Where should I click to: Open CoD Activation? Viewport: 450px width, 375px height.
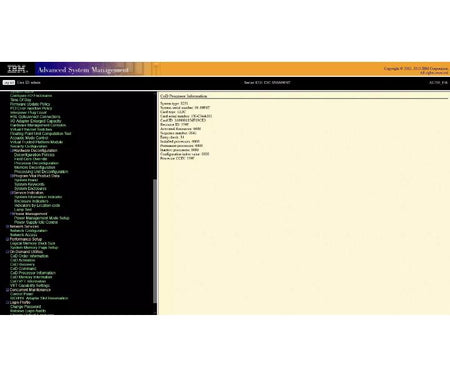(22, 260)
